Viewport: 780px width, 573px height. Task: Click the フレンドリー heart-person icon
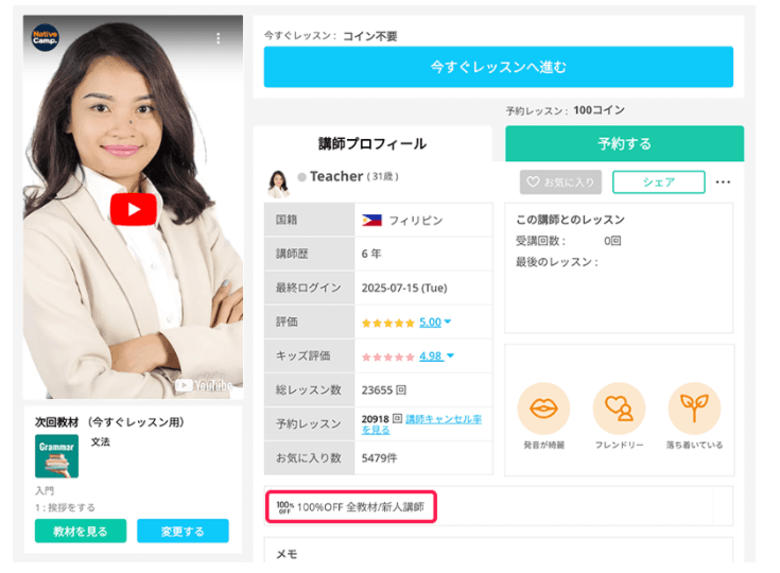(x=619, y=408)
